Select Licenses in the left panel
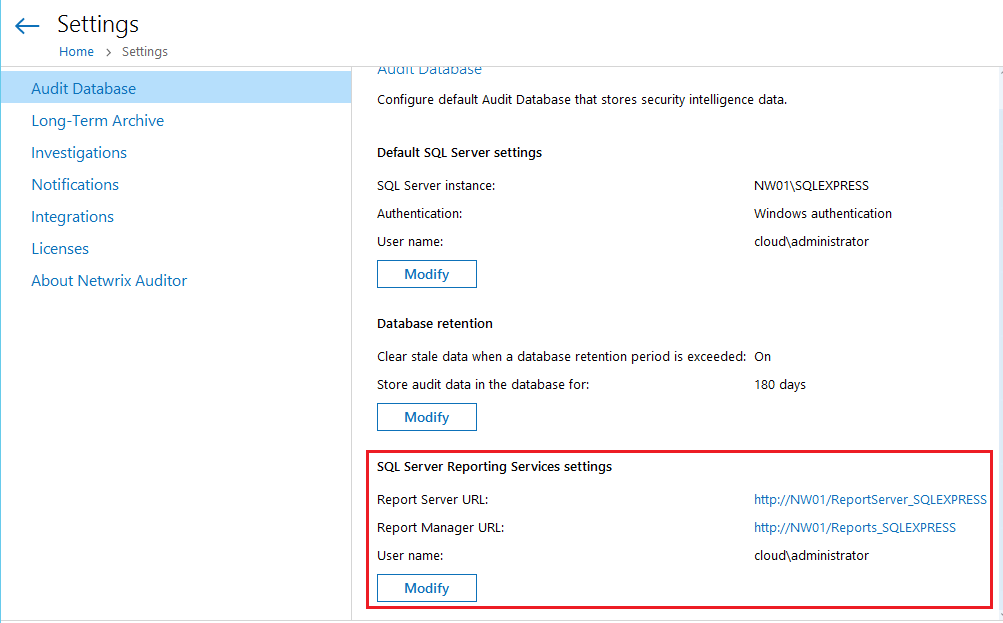 point(60,248)
